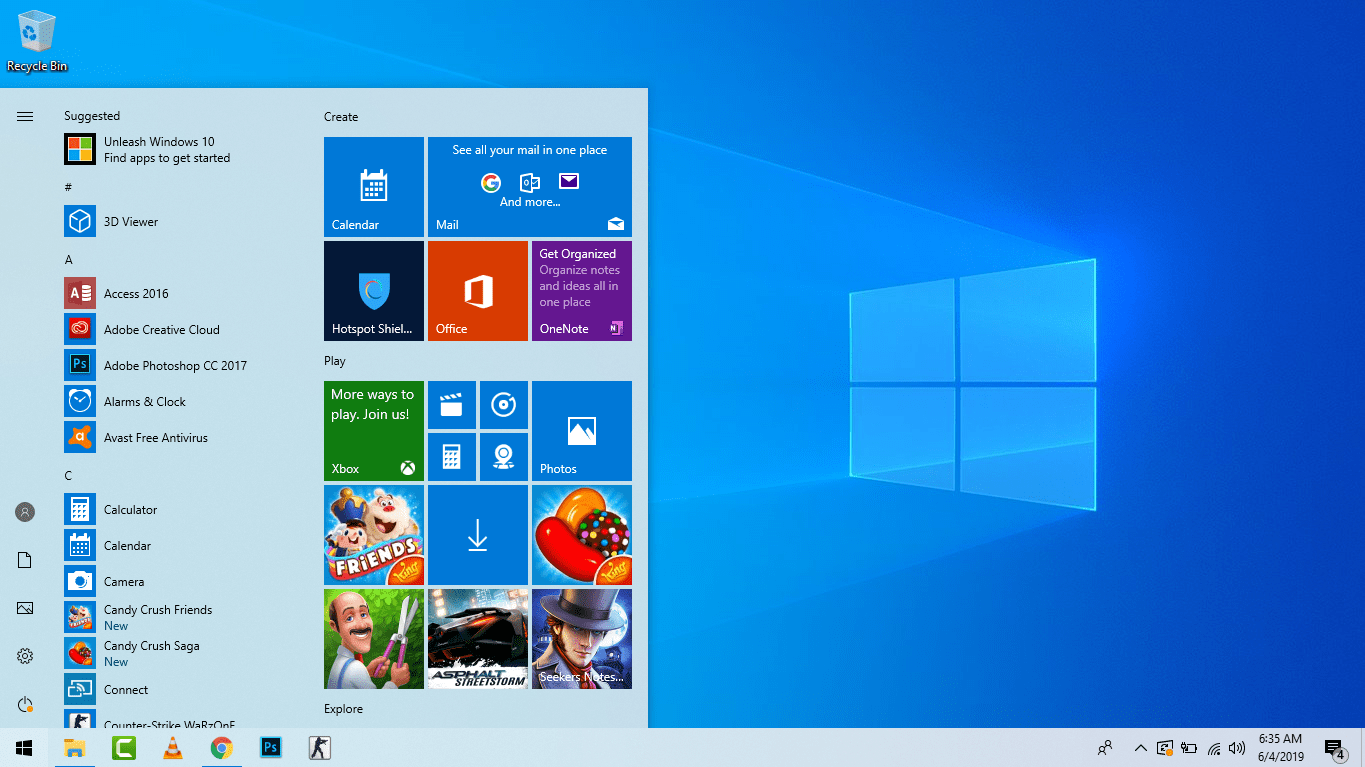Launch the Candy Crush Friends tile

[x=374, y=535]
